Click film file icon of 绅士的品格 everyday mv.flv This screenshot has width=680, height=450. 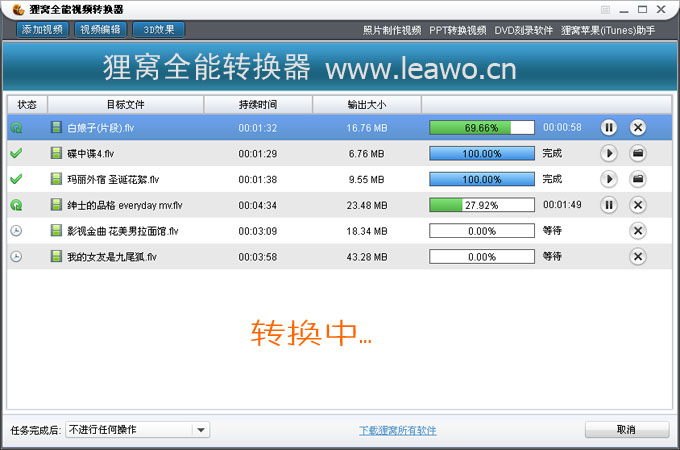tap(56, 204)
